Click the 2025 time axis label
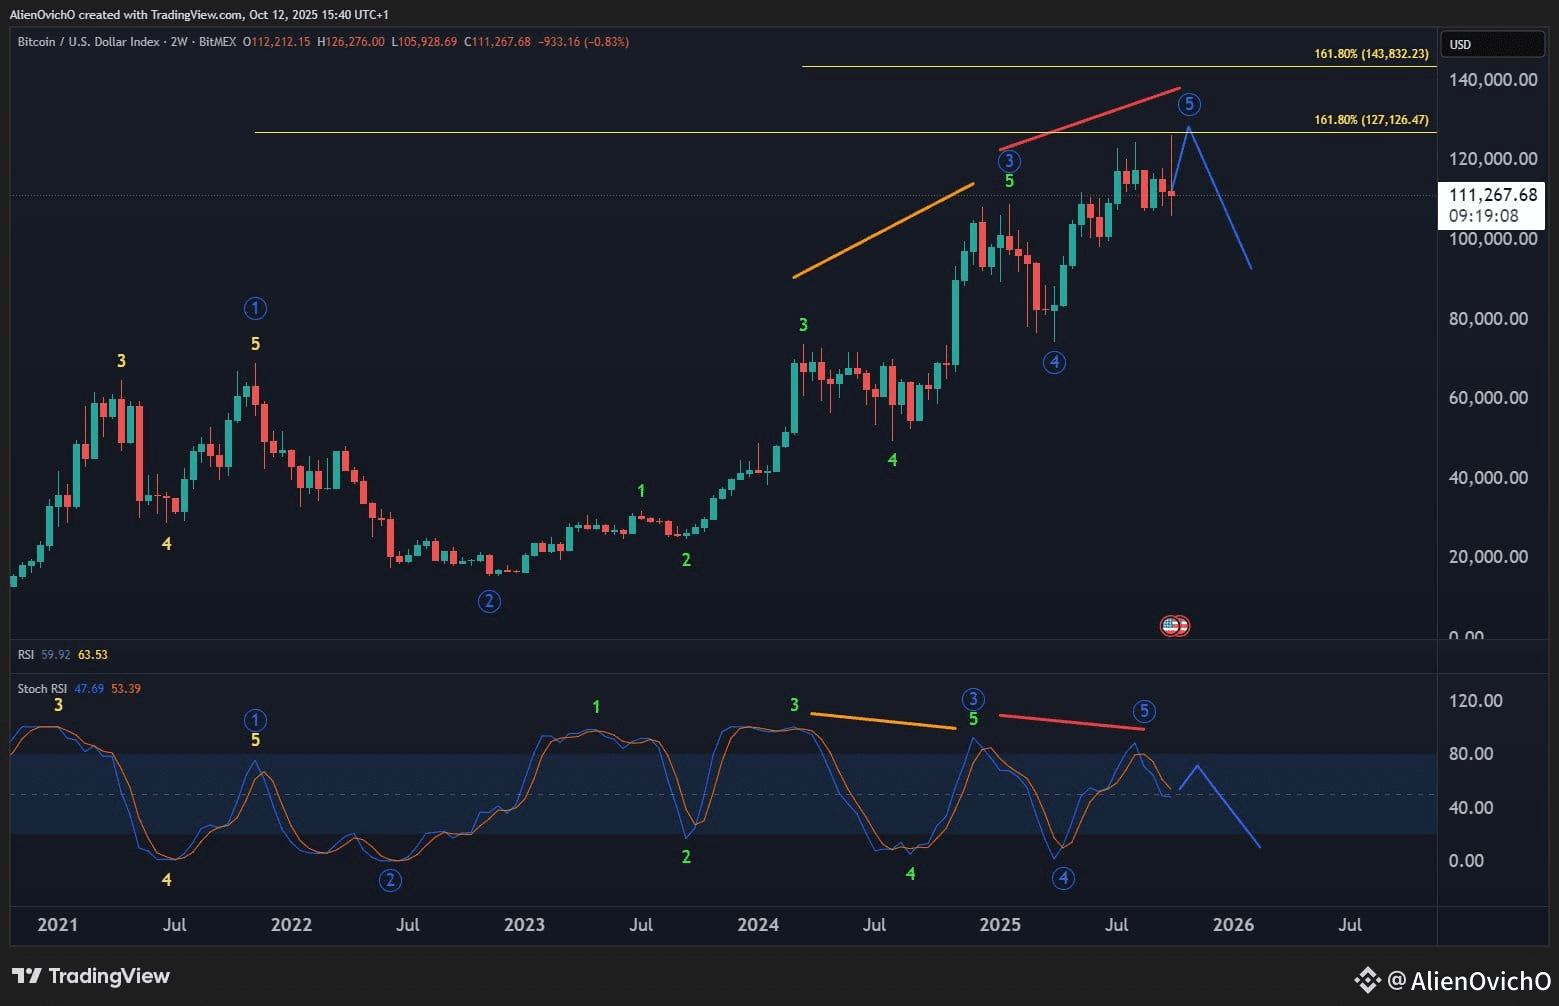 click(1000, 925)
